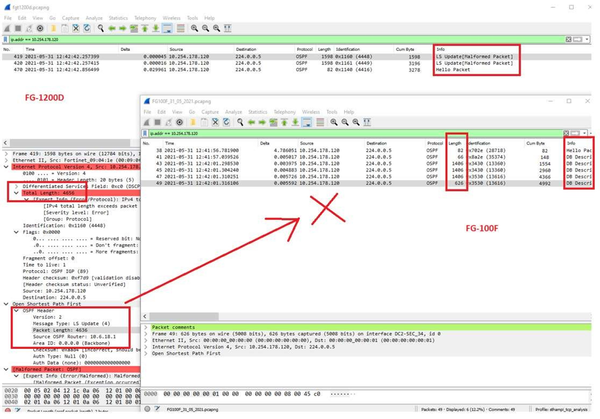
Task: Click display filter field in FG-1200D window
Action: (x=287, y=39)
